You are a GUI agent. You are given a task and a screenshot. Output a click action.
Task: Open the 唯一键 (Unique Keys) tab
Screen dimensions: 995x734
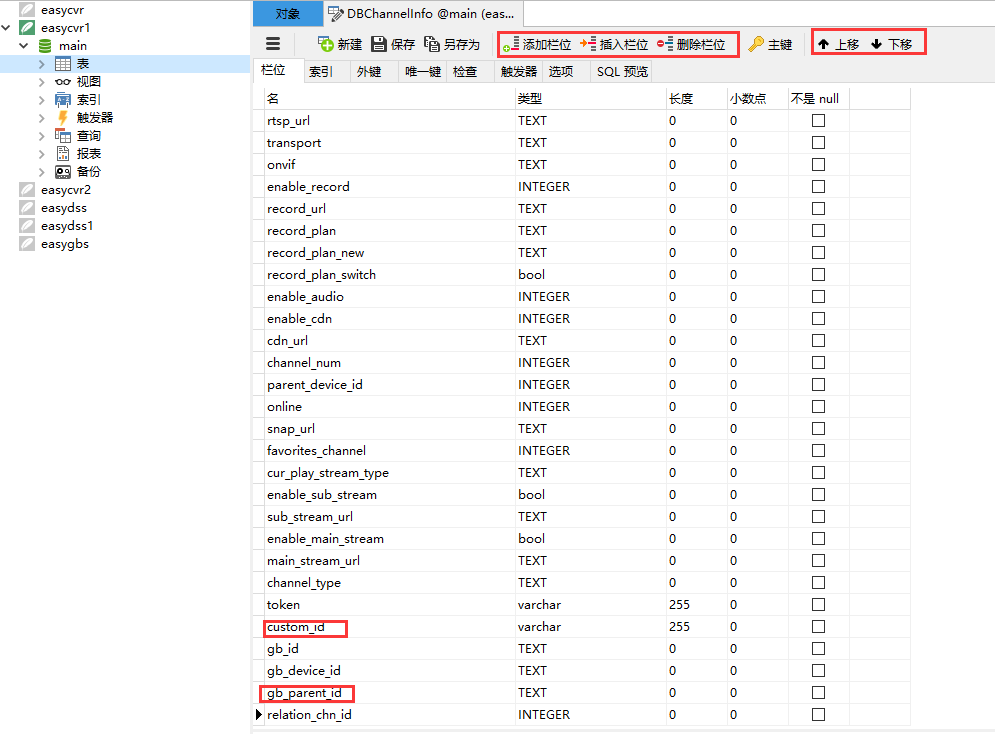point(423,72)
